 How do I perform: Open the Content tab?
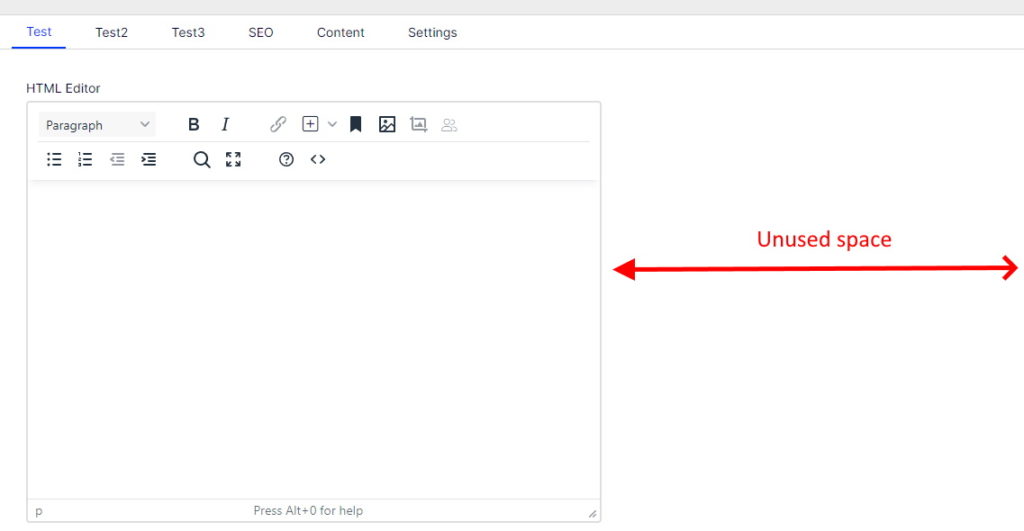(340, 33)
